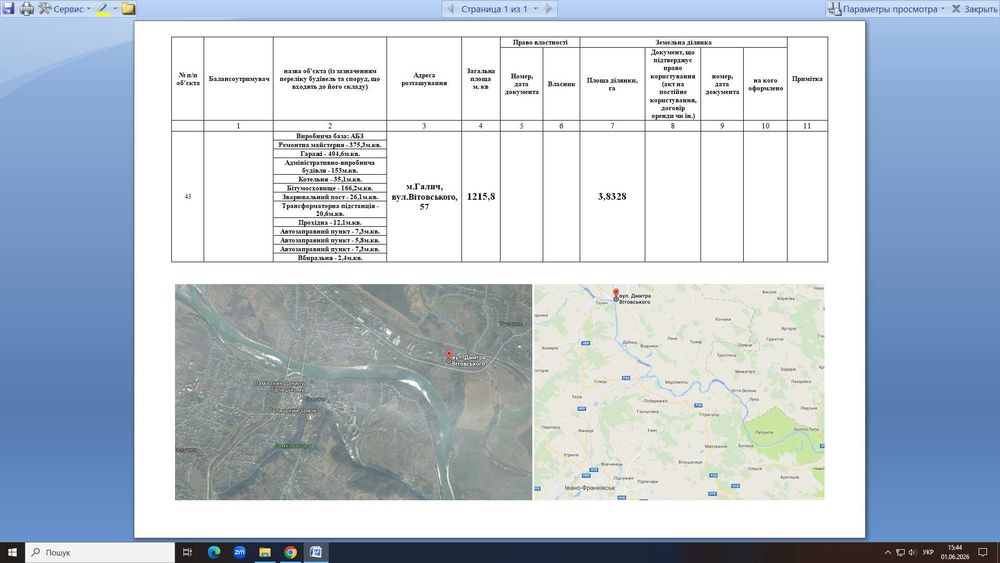1000x563 pixels.
Task: Expand the Страница 1 из 1 page dropdown
Action: [x=536, y=9]
